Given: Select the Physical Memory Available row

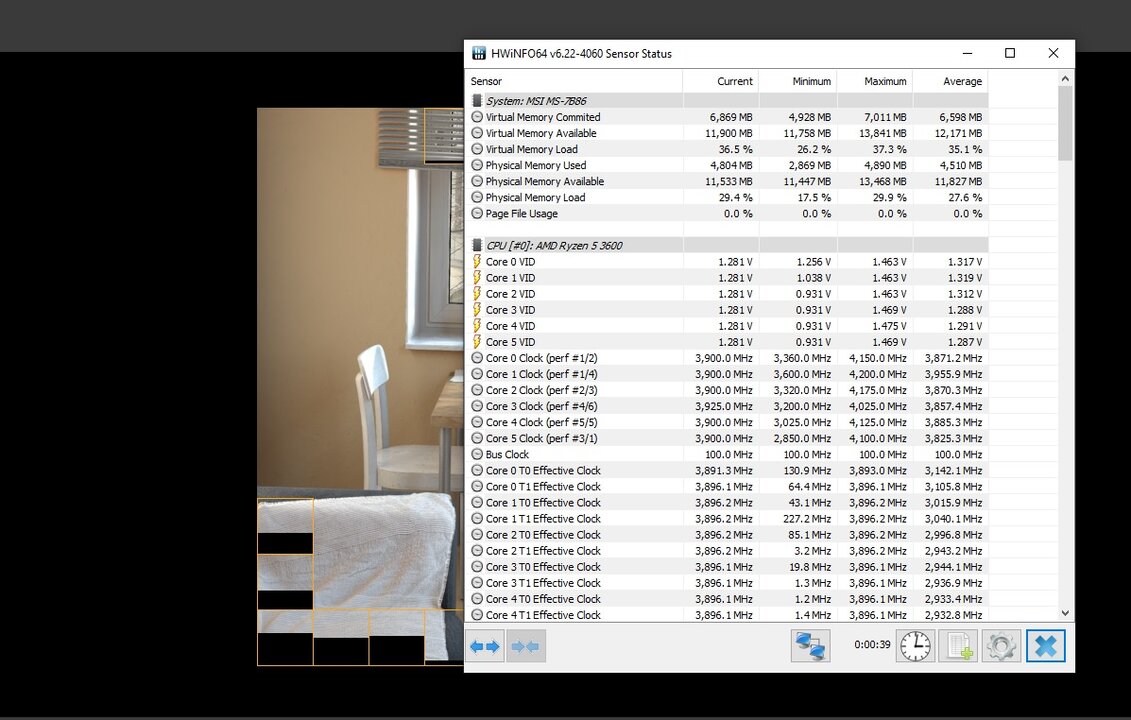Looking at the screenshot, I should pos(727,182).
